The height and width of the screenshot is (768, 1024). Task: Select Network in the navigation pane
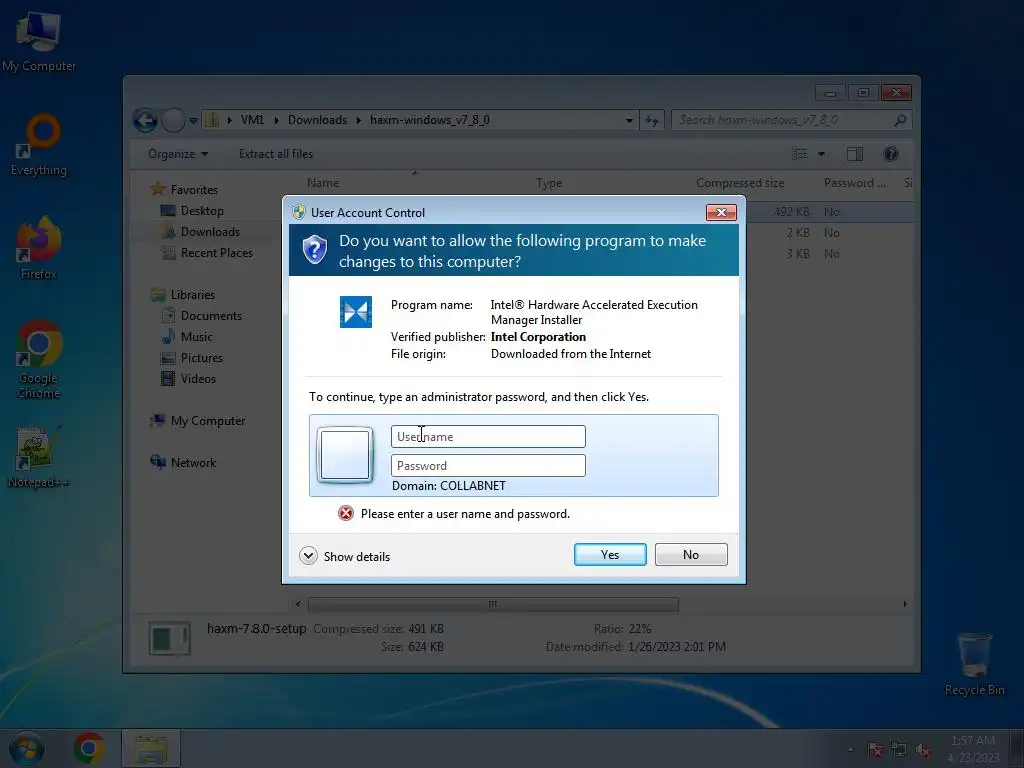(x=184, y=462)
